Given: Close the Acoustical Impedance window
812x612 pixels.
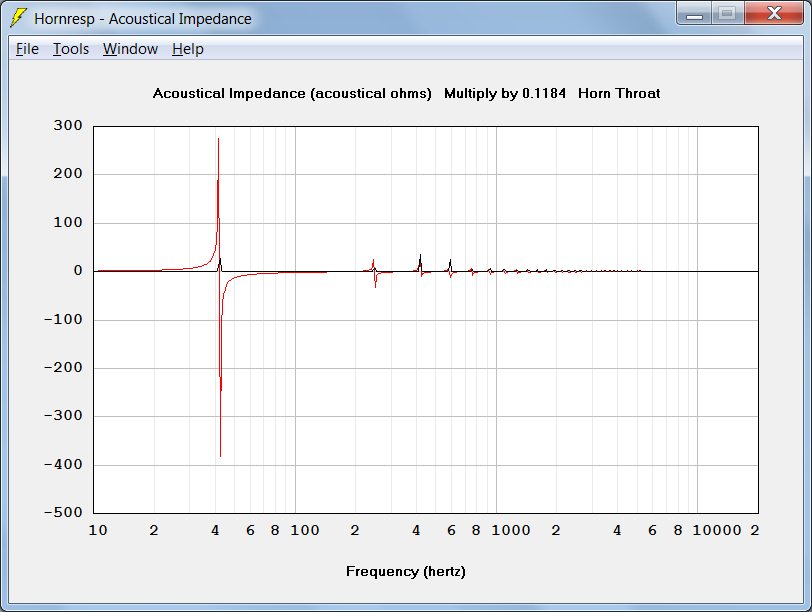Looking at the screenshot, I should (x=774, y=13).
